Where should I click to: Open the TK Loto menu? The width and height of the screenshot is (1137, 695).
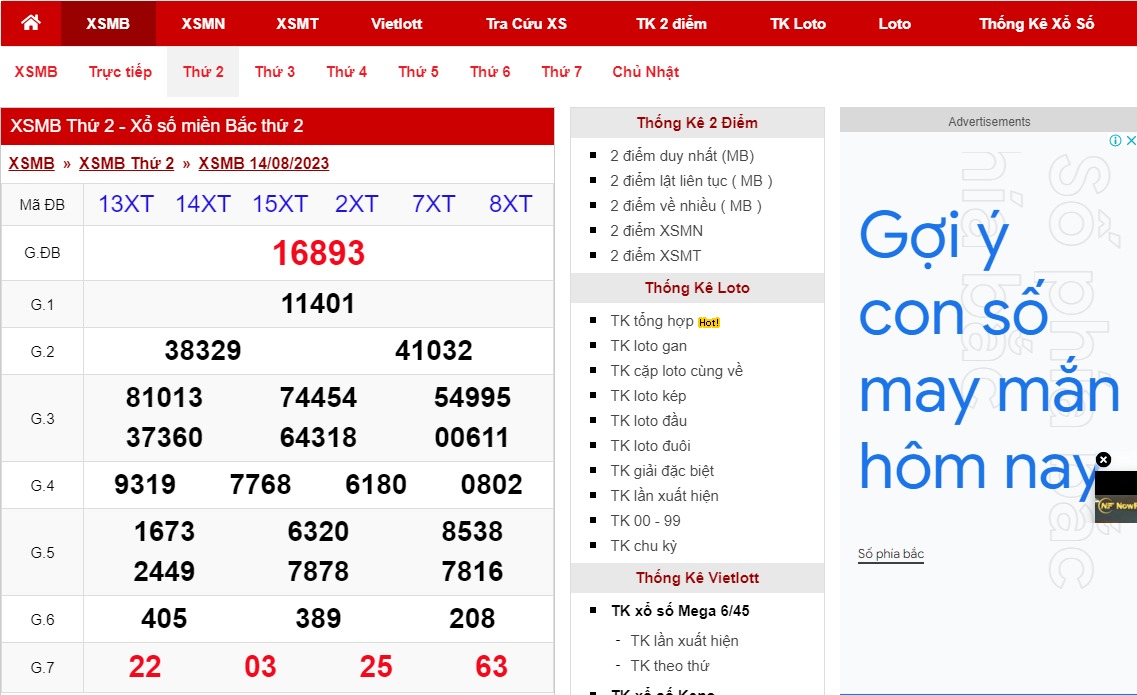798,24
